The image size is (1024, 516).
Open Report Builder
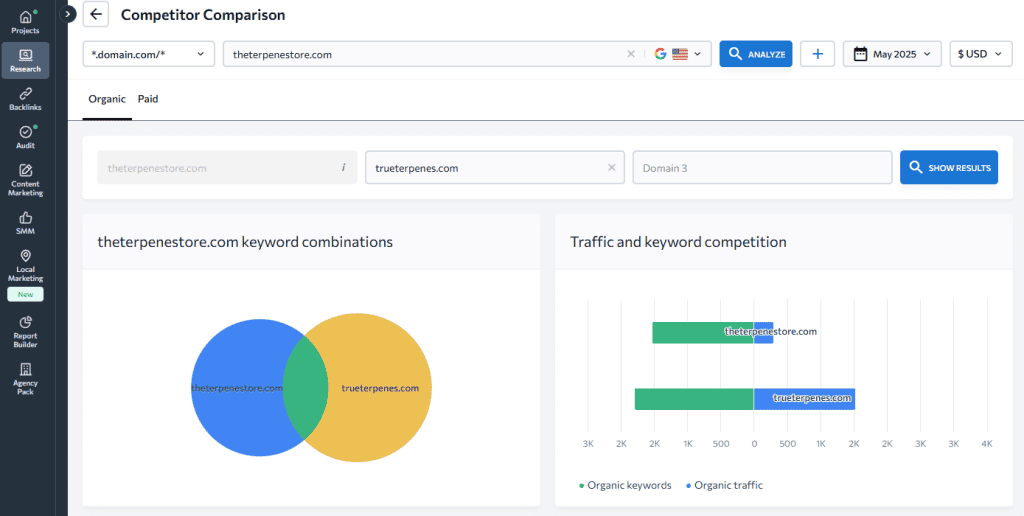pos(25,332)
